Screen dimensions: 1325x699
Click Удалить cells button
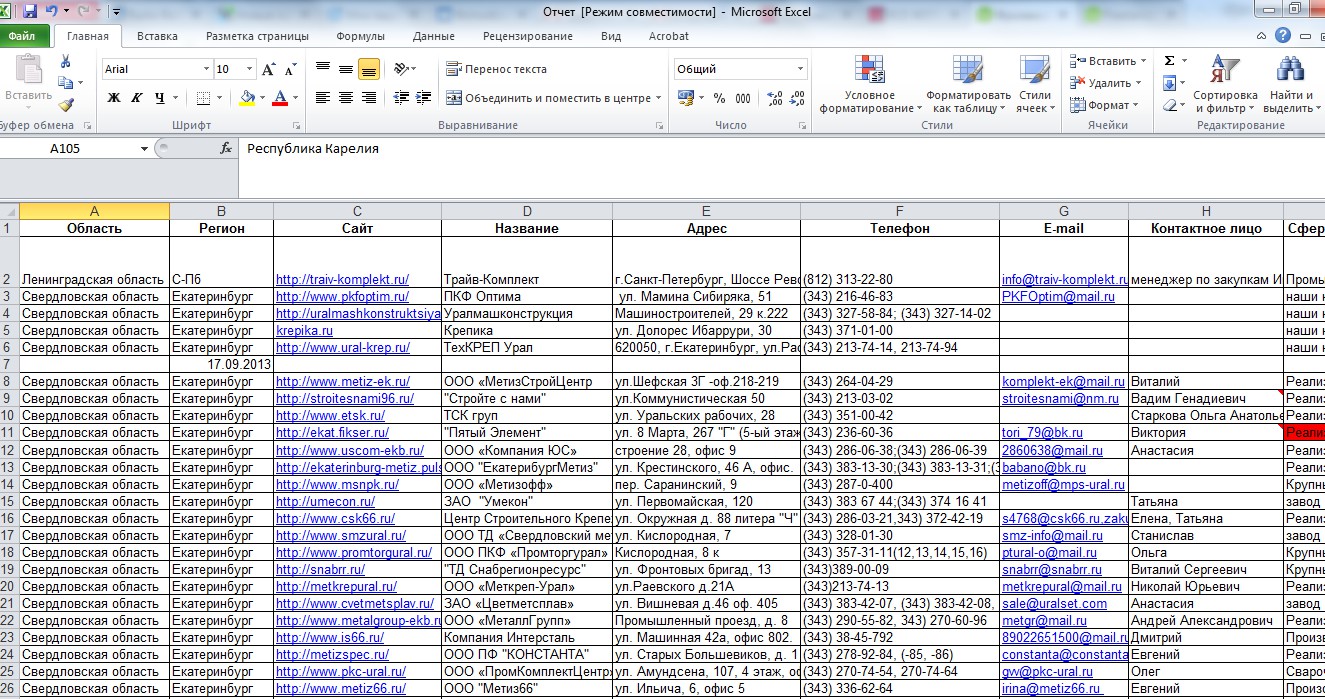pyautogui.click(x=1105, y=83)
